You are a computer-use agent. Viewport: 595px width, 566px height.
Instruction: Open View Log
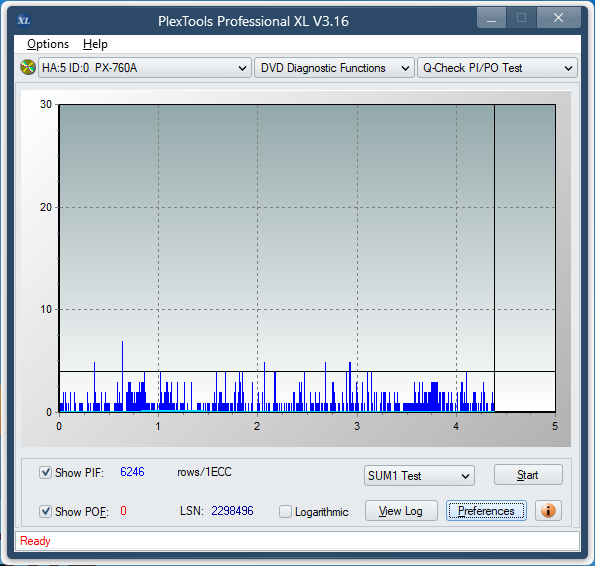401,511
